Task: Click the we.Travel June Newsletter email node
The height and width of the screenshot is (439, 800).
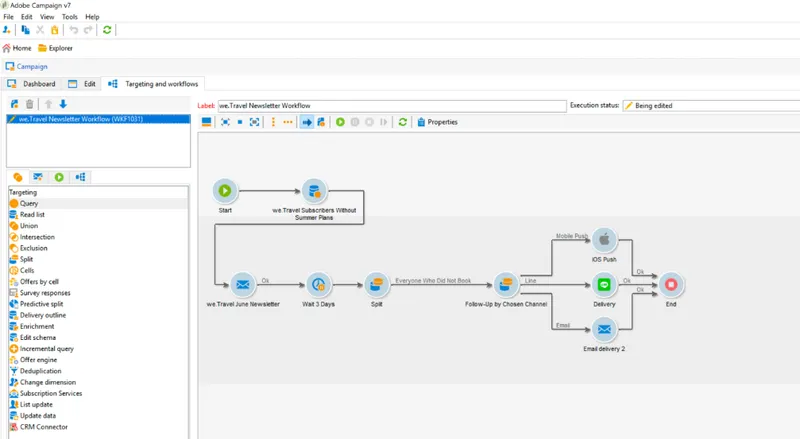Action: click(243, 284)
